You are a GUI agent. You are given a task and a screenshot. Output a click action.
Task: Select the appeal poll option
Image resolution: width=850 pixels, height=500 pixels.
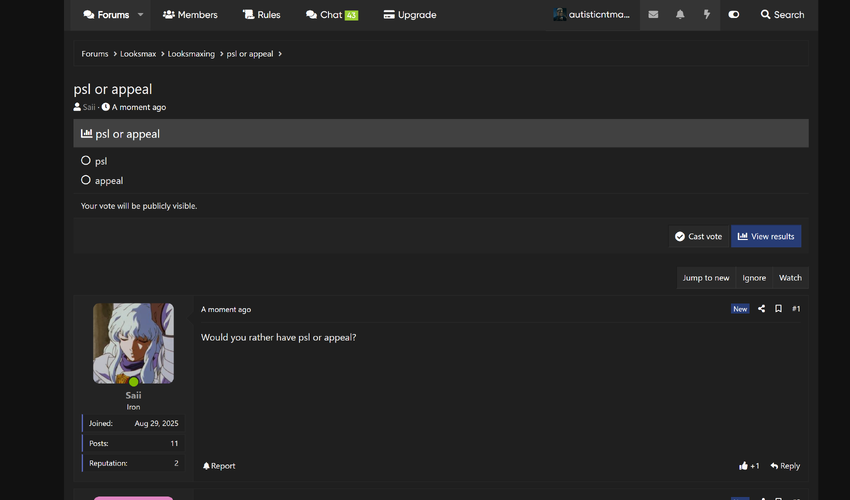coord(86,180)
